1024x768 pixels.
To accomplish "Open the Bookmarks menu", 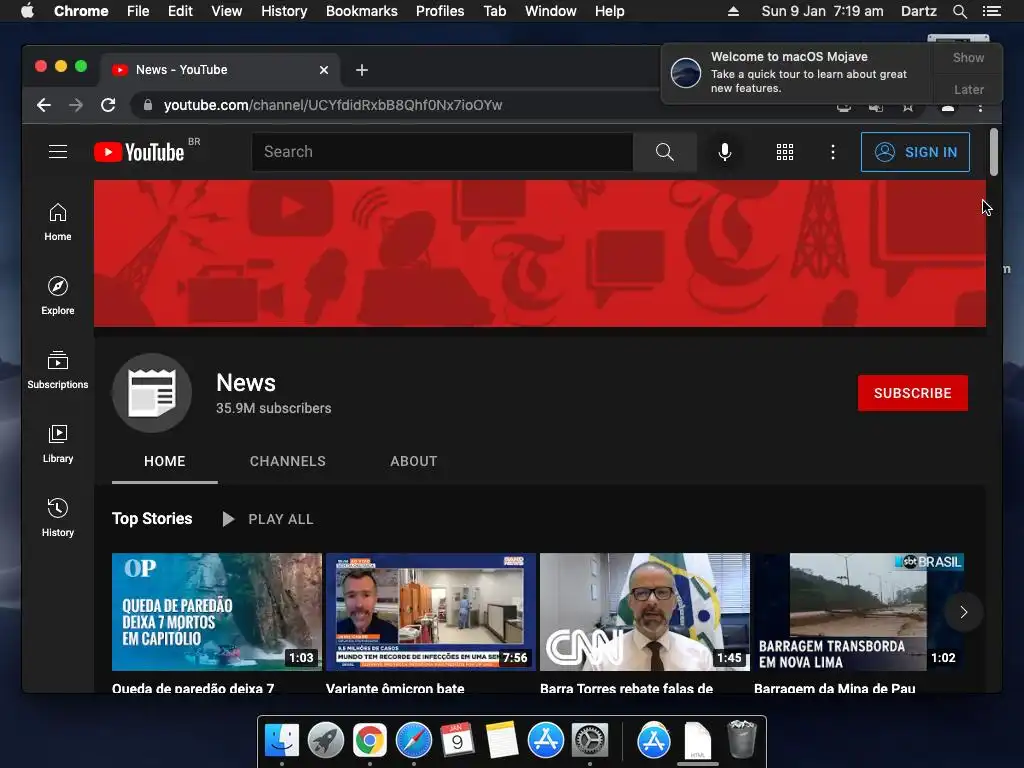I will 361,11.
